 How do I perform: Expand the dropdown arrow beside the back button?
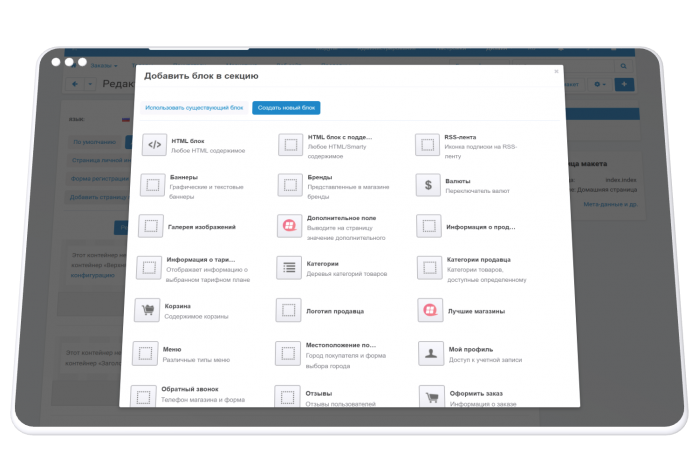point(90,84)
